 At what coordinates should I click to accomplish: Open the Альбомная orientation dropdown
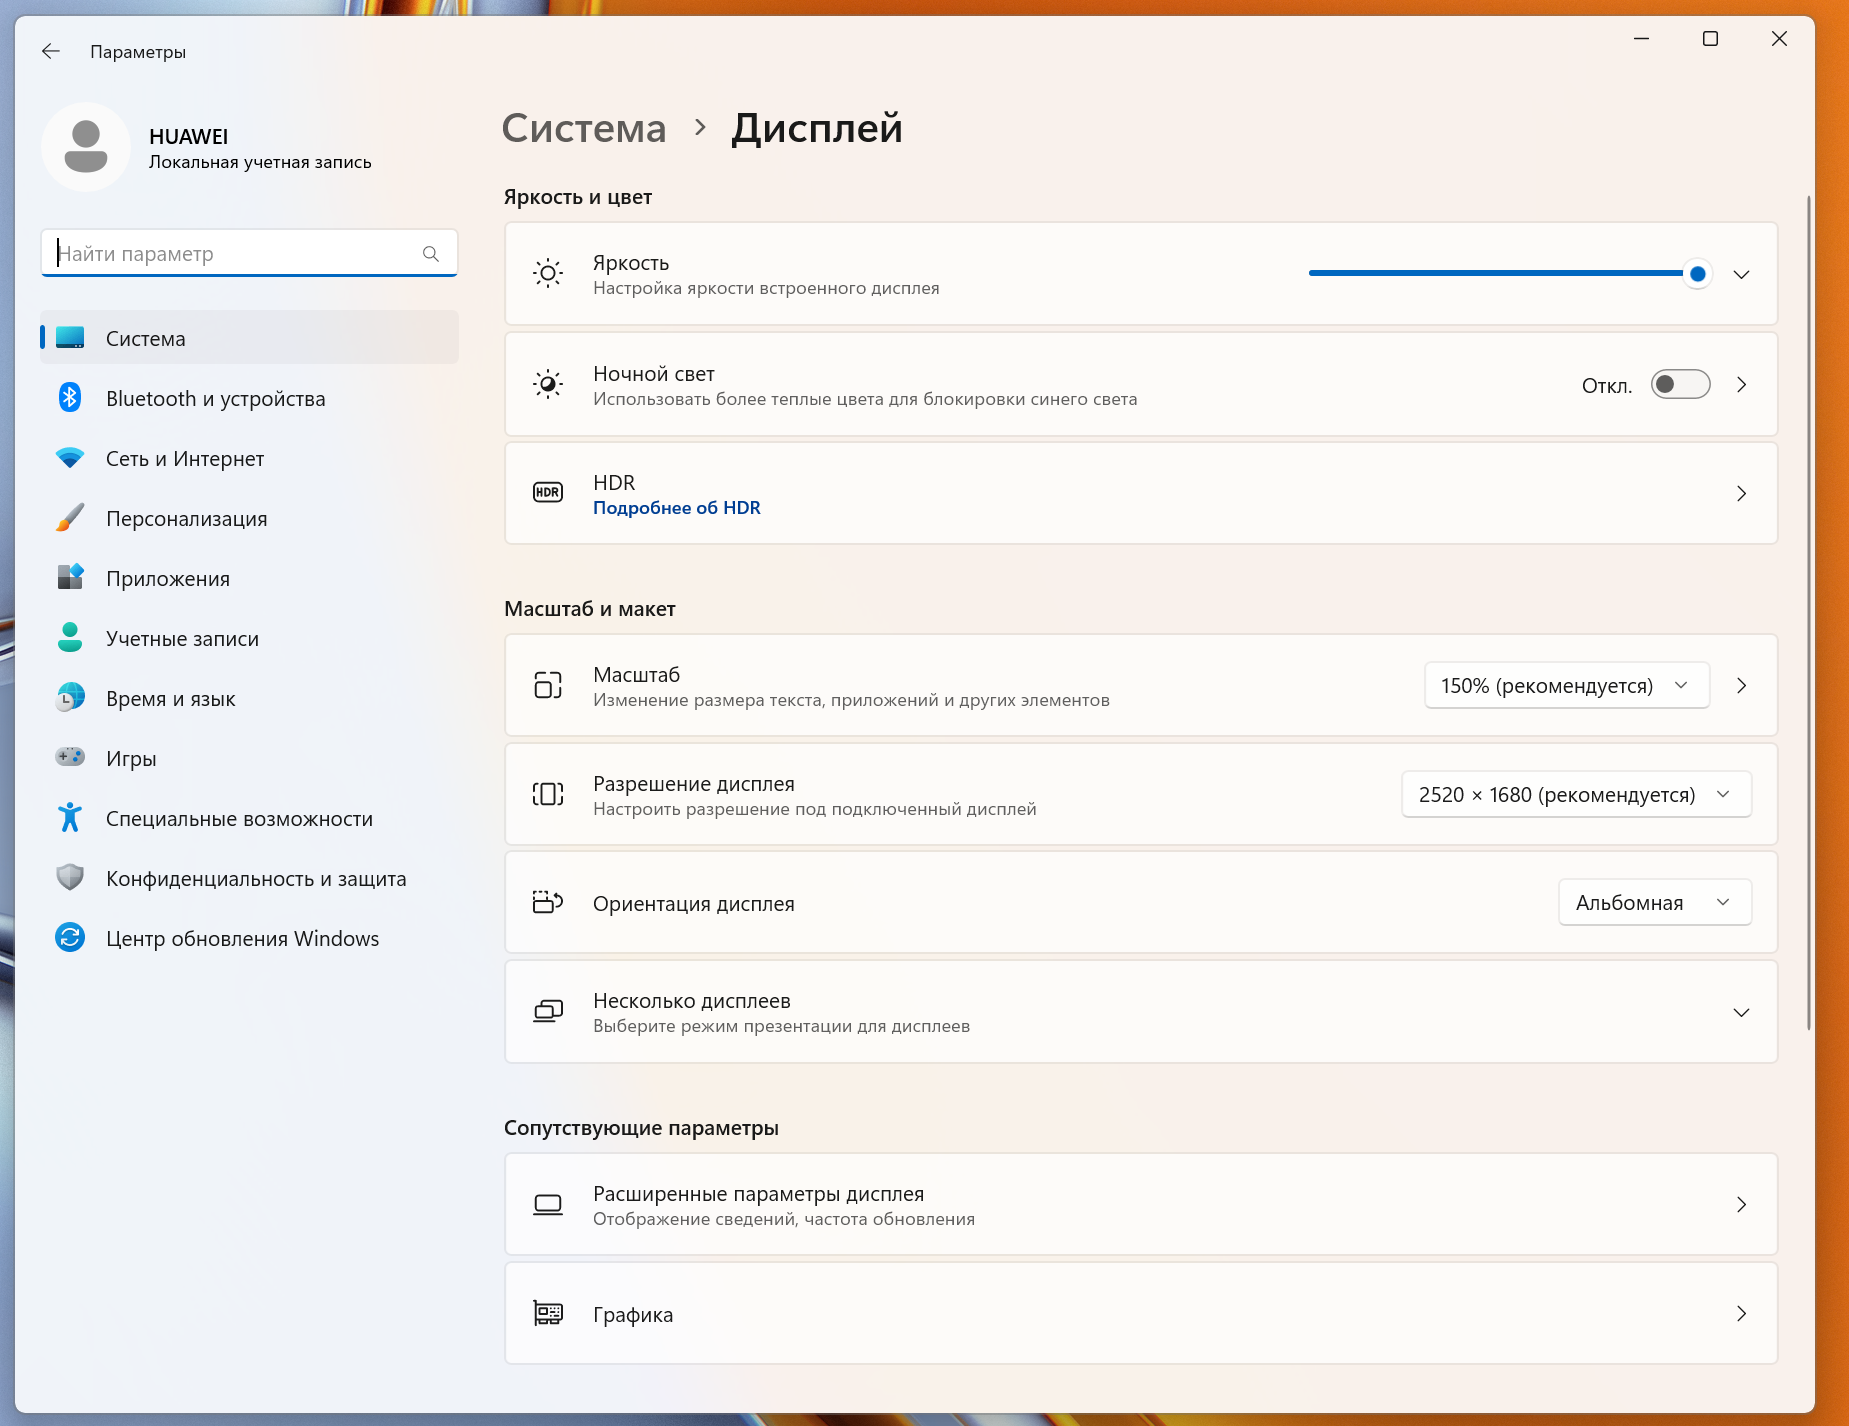coord(1654,903)
